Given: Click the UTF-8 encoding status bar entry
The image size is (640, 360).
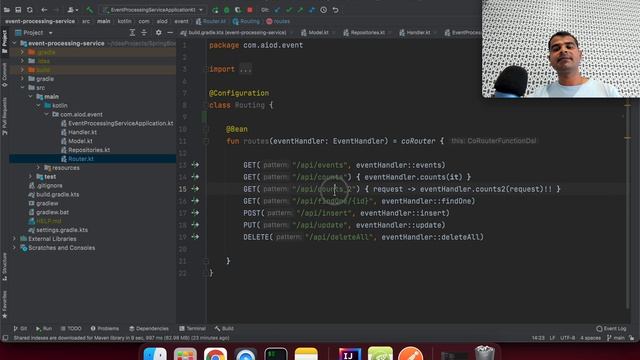Looking at the screenshot, I should point(567,338).
